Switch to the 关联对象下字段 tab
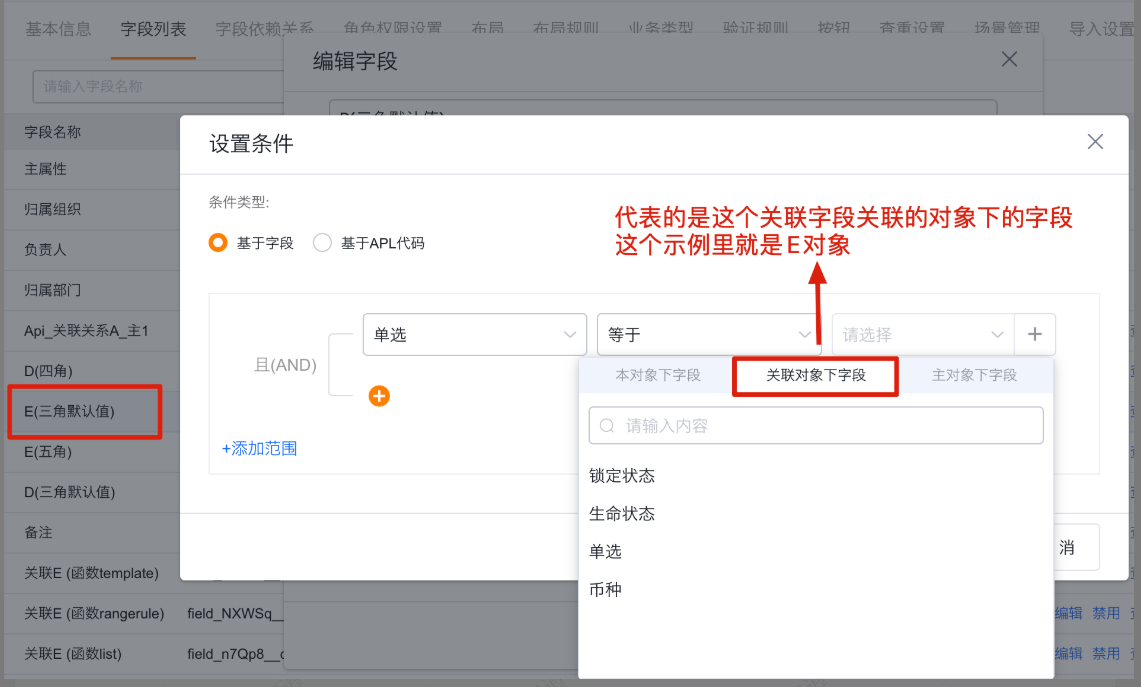Image resolution: width=1141 pixels, height=687 pixels. point(816,375)
